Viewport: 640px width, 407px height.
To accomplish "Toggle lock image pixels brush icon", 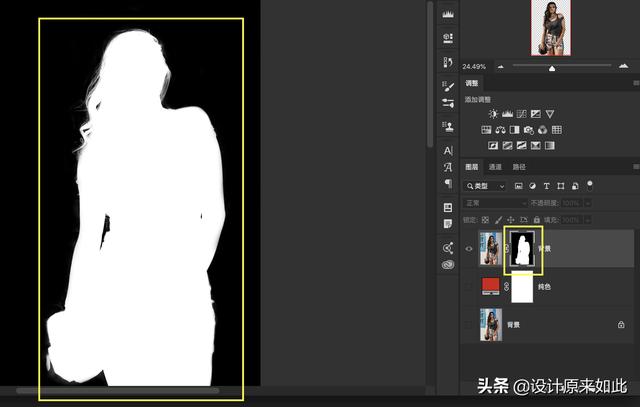I will [498, 220].
